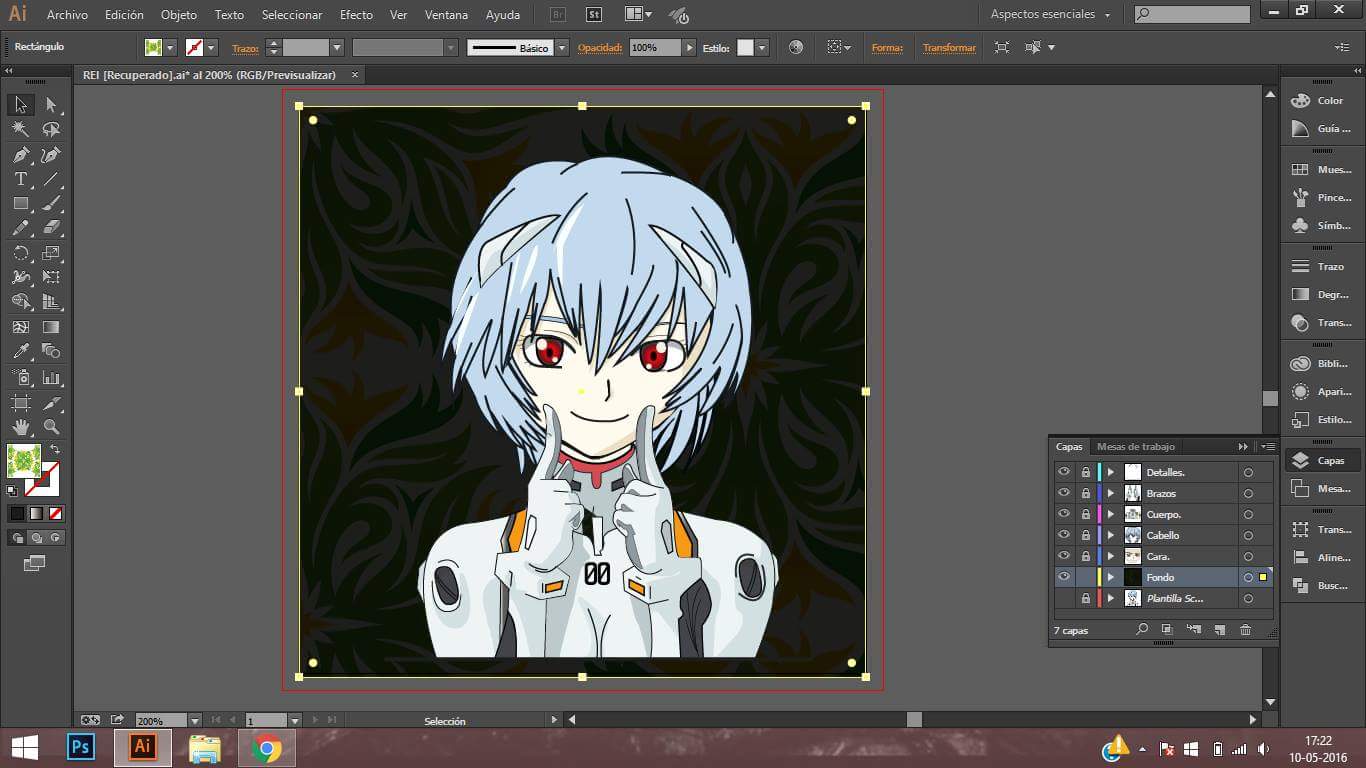Choose the Symbol Sprayer tool
Screen dimensions: 1366x768
click(x=21, y=377)
